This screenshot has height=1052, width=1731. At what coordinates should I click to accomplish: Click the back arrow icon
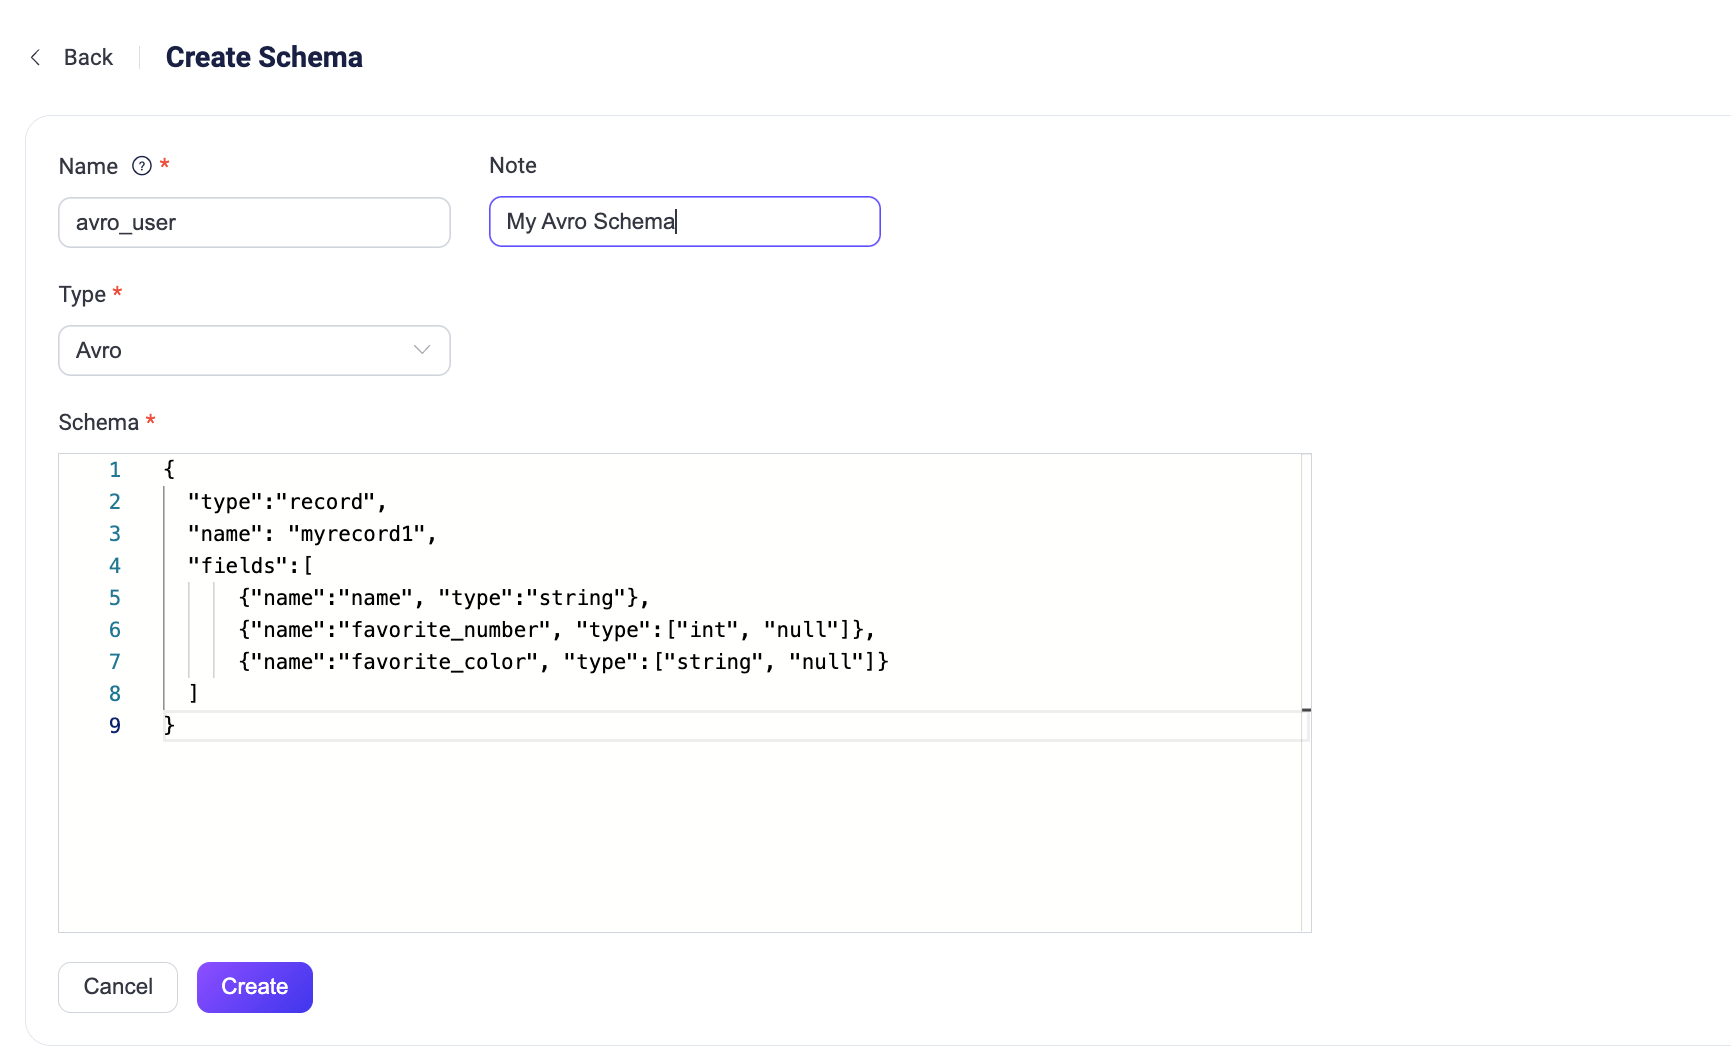click(36, 58)
